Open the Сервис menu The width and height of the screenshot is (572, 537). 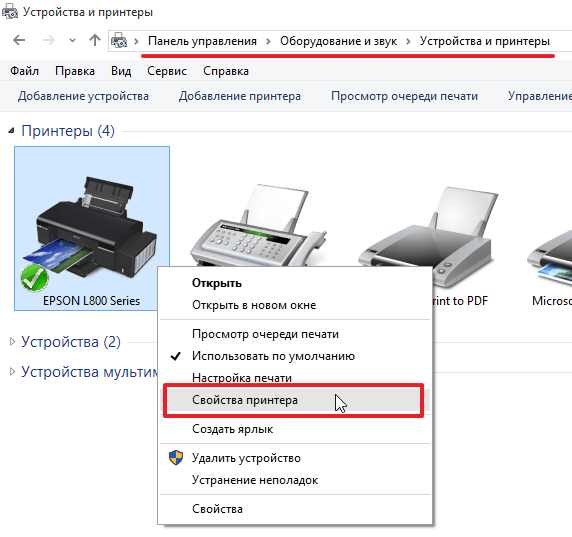pos(167,71)
